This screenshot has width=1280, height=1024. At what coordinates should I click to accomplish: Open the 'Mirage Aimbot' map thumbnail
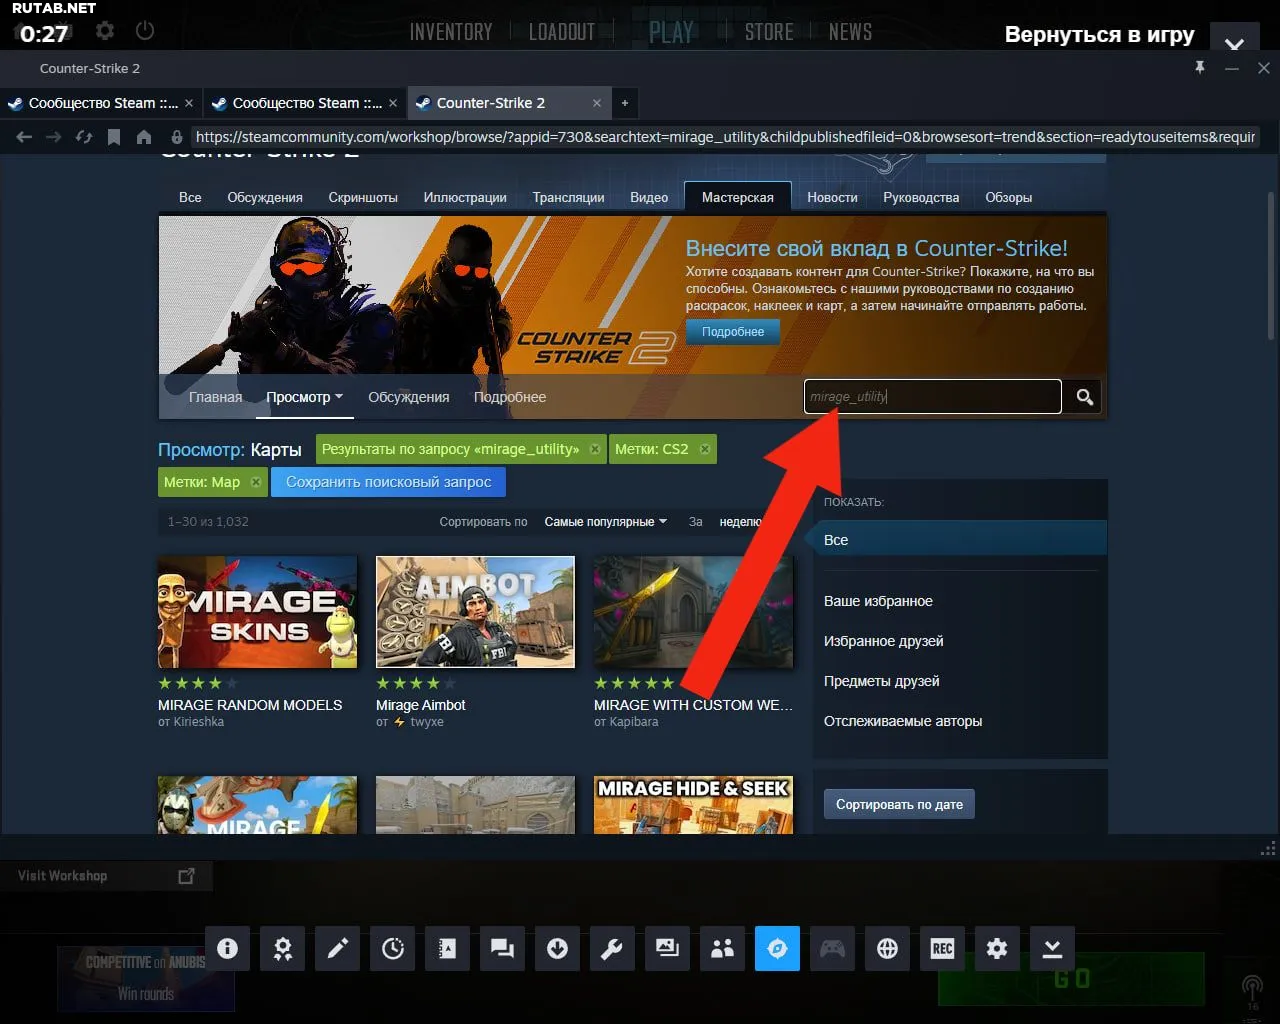coord(475,611)
